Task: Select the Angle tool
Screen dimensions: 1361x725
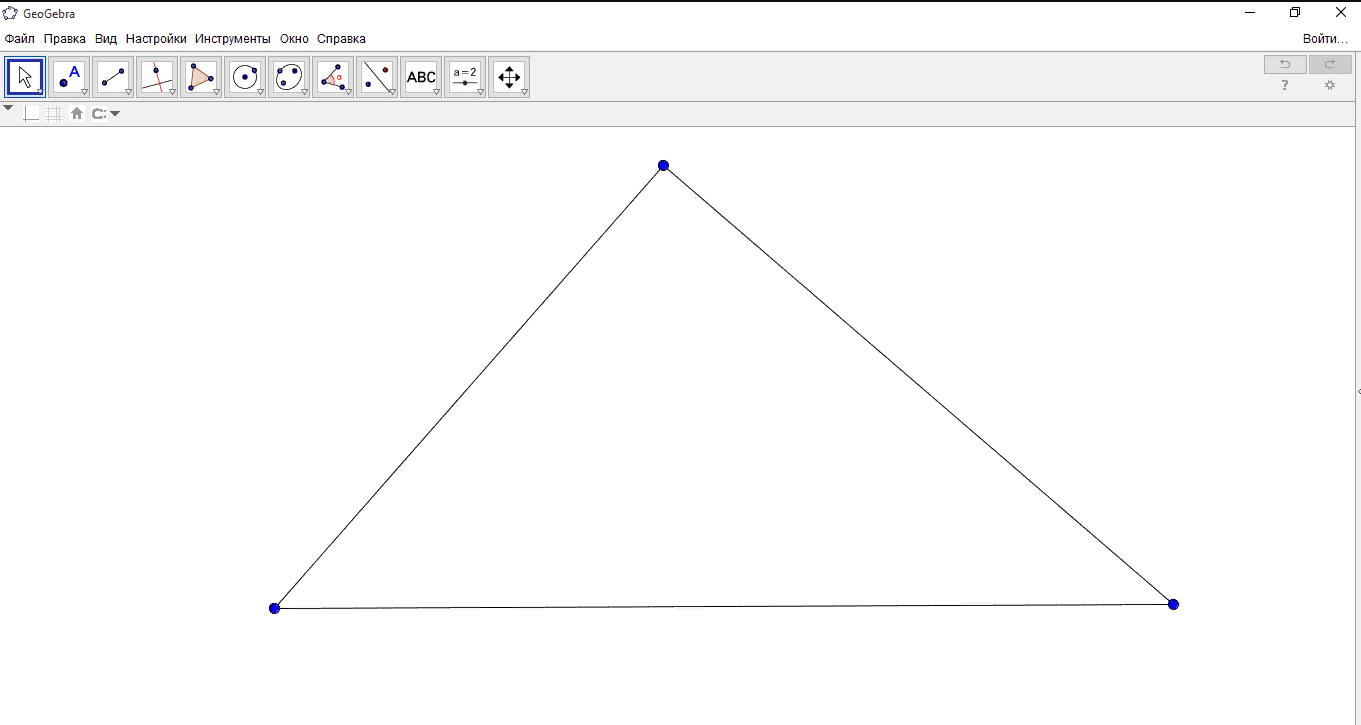Action: pos(333,77)
